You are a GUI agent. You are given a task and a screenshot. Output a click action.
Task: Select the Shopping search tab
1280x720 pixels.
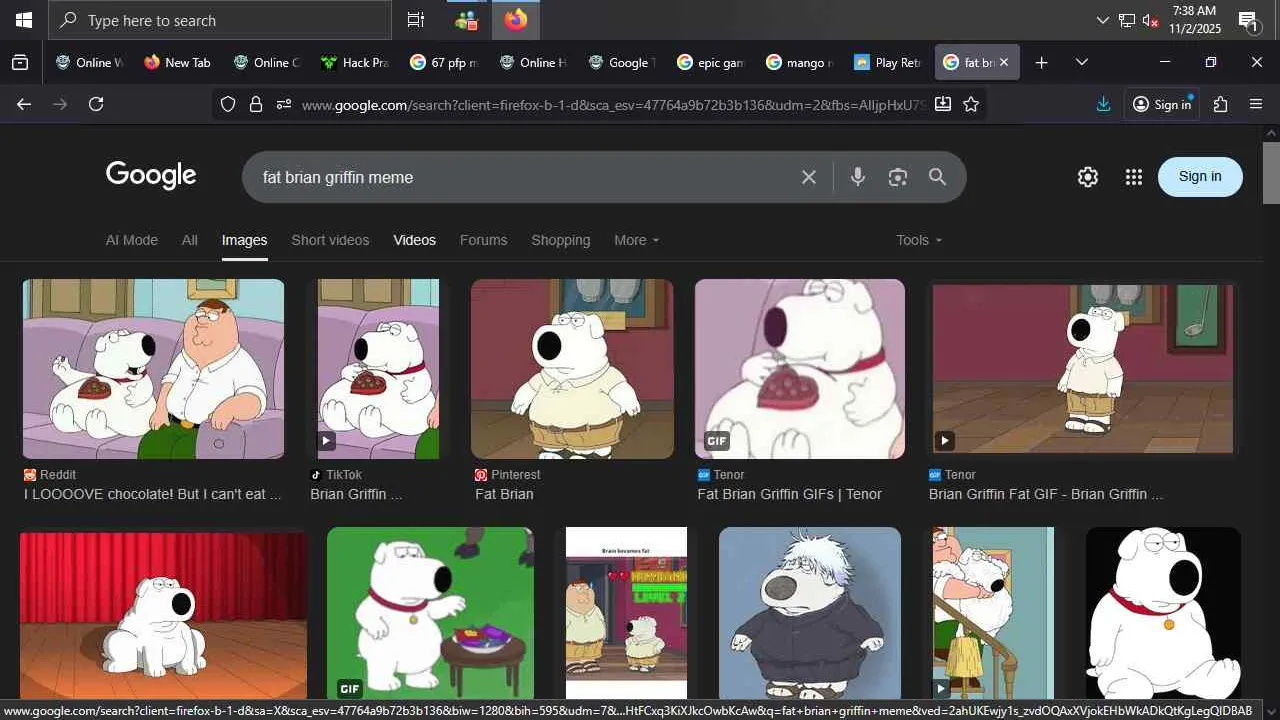coord(561,240)
